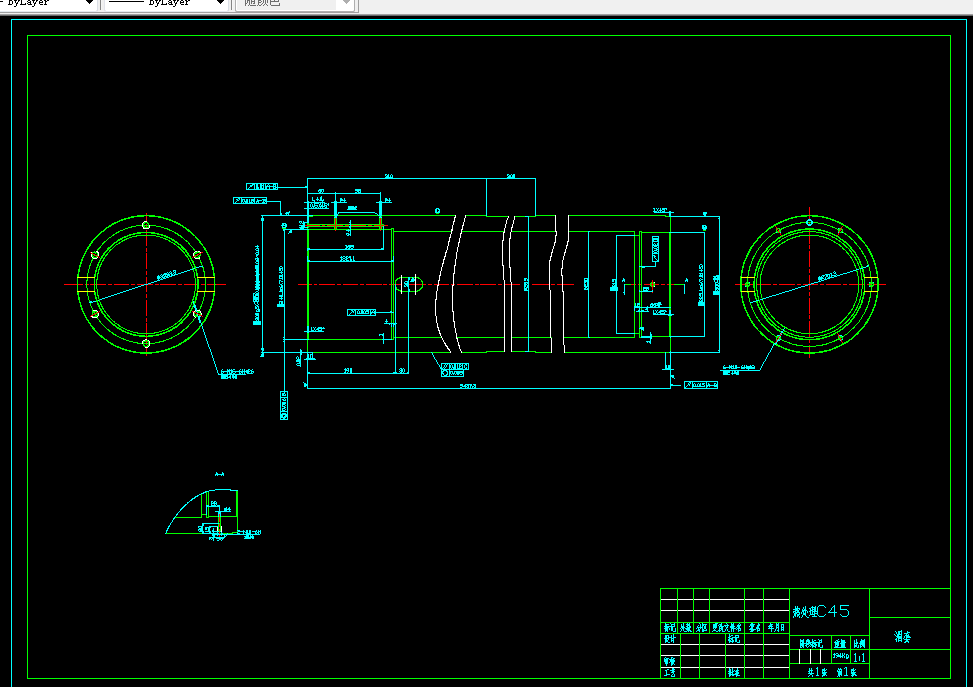Click the C45 material text in title block
The height and width of the screenshot is (687, 973).
pyautogui.click(x=833, y=611)
